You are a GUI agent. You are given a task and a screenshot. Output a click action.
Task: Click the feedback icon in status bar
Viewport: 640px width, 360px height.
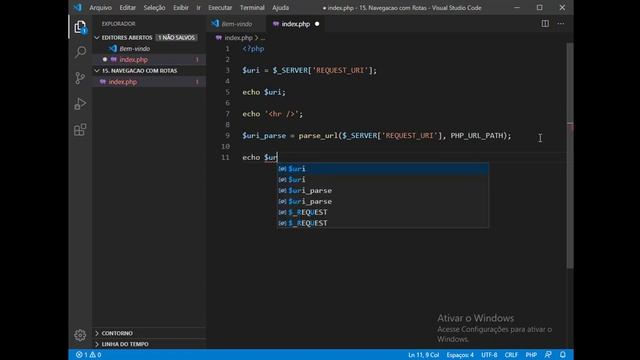pos(548,355)
